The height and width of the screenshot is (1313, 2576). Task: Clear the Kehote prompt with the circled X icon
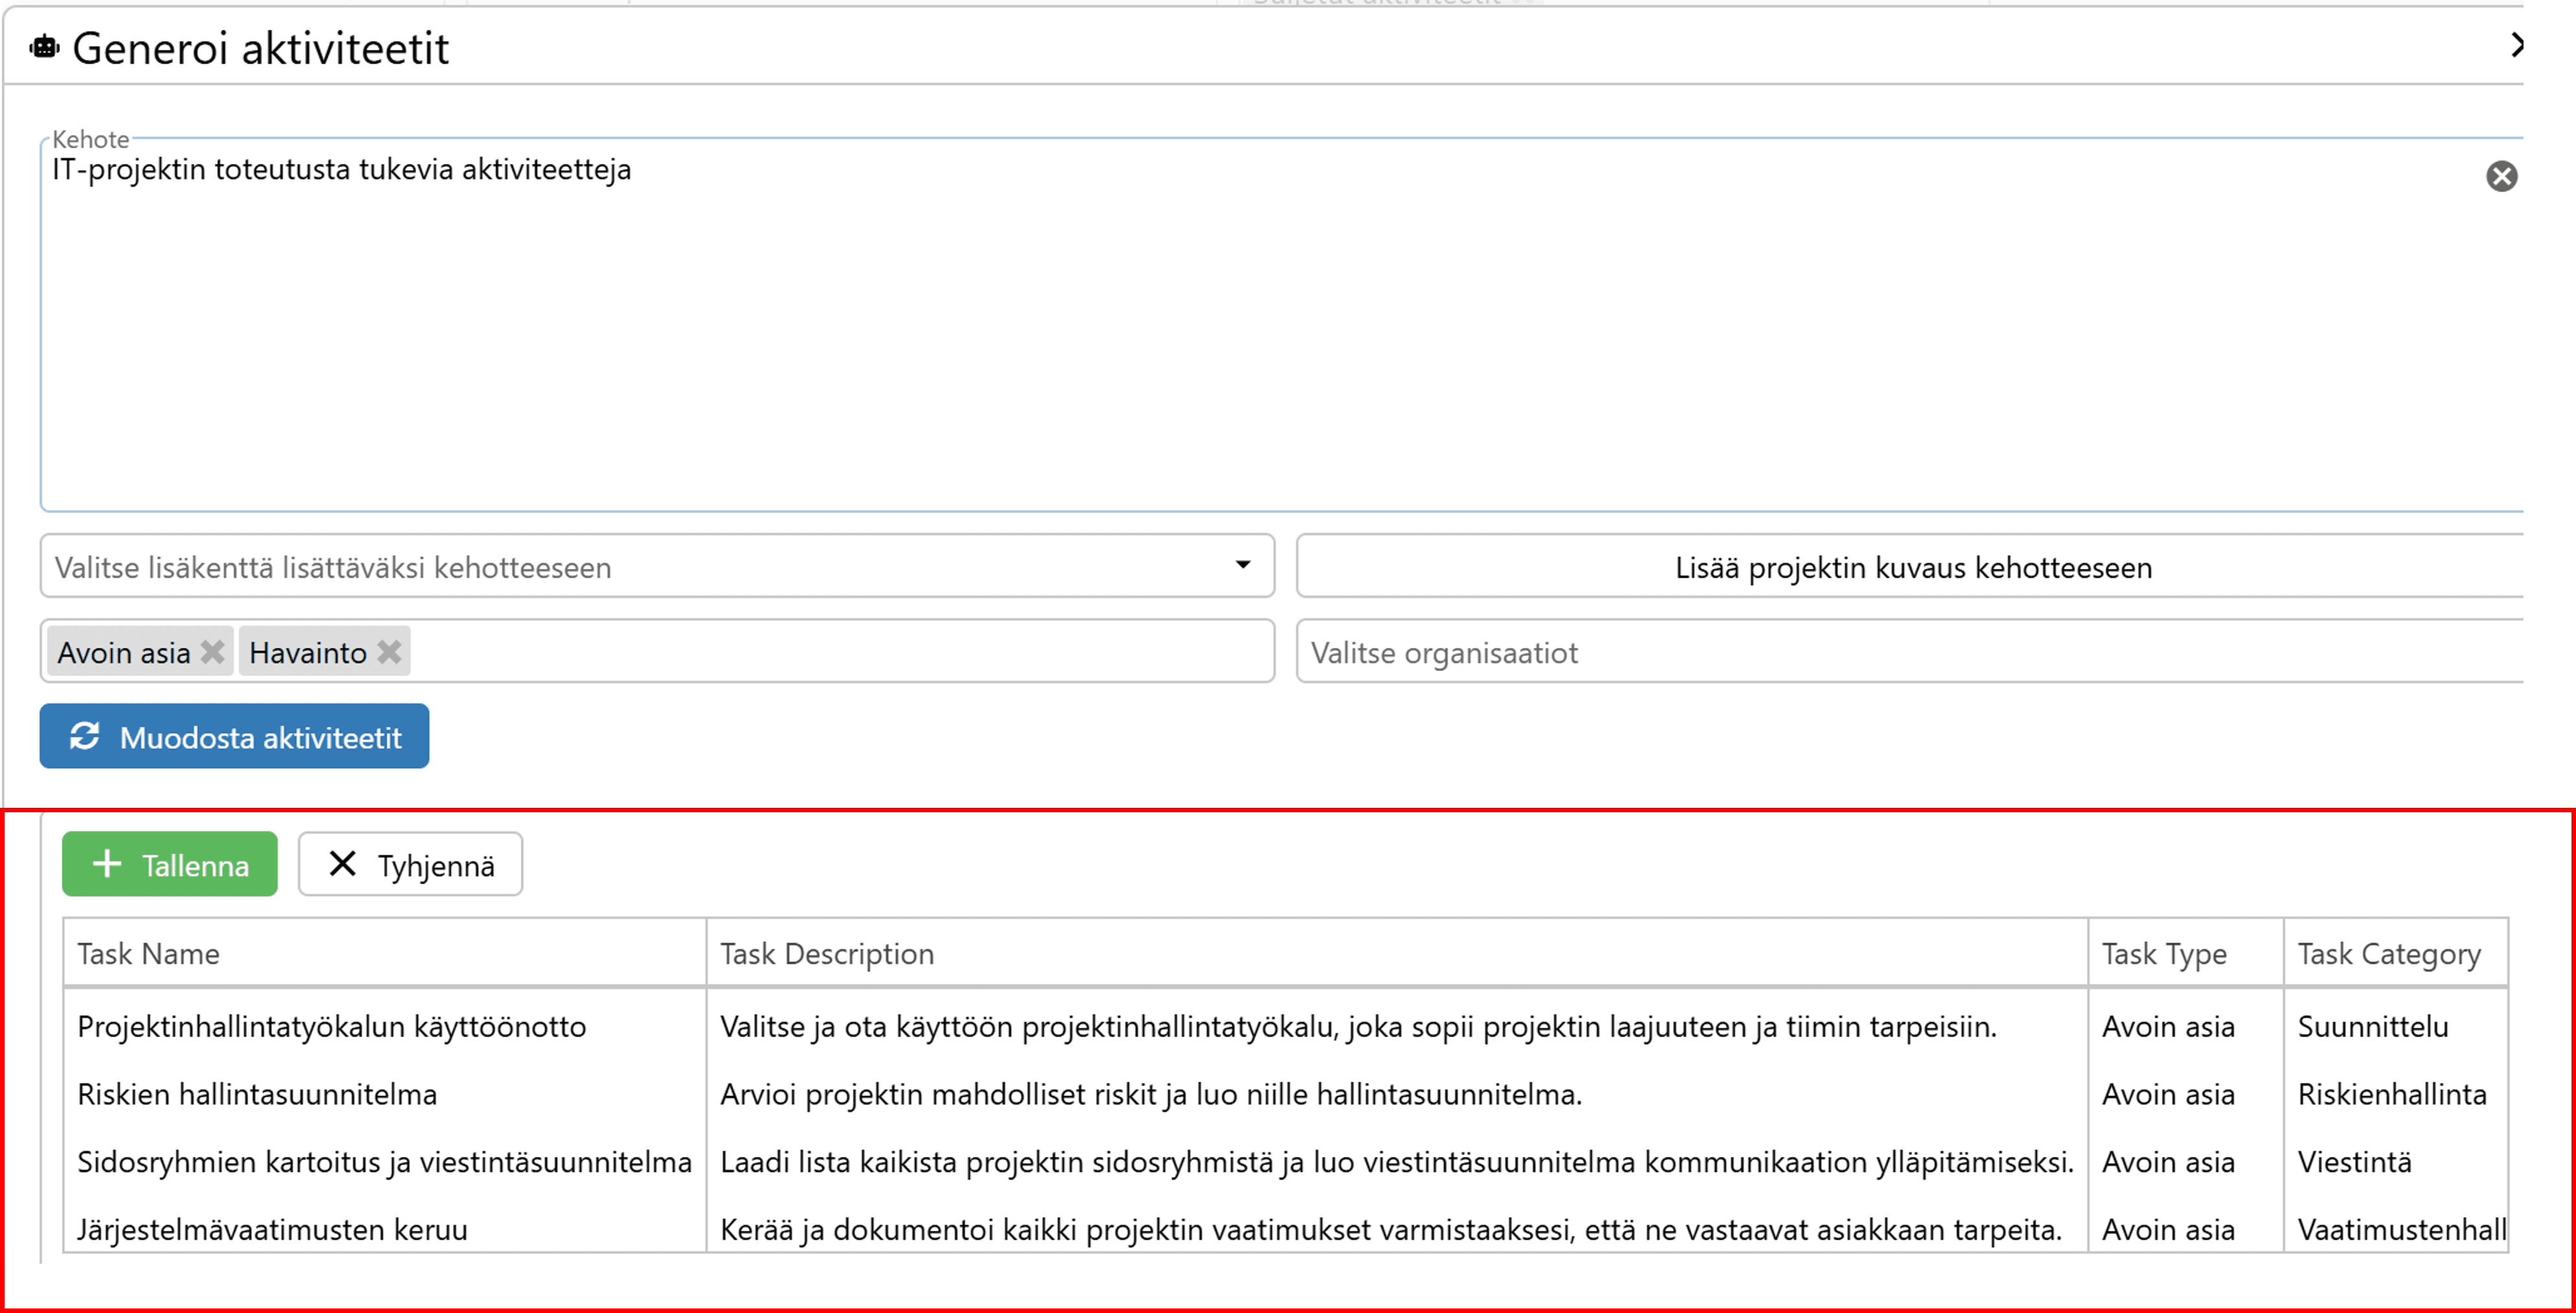2501,176
